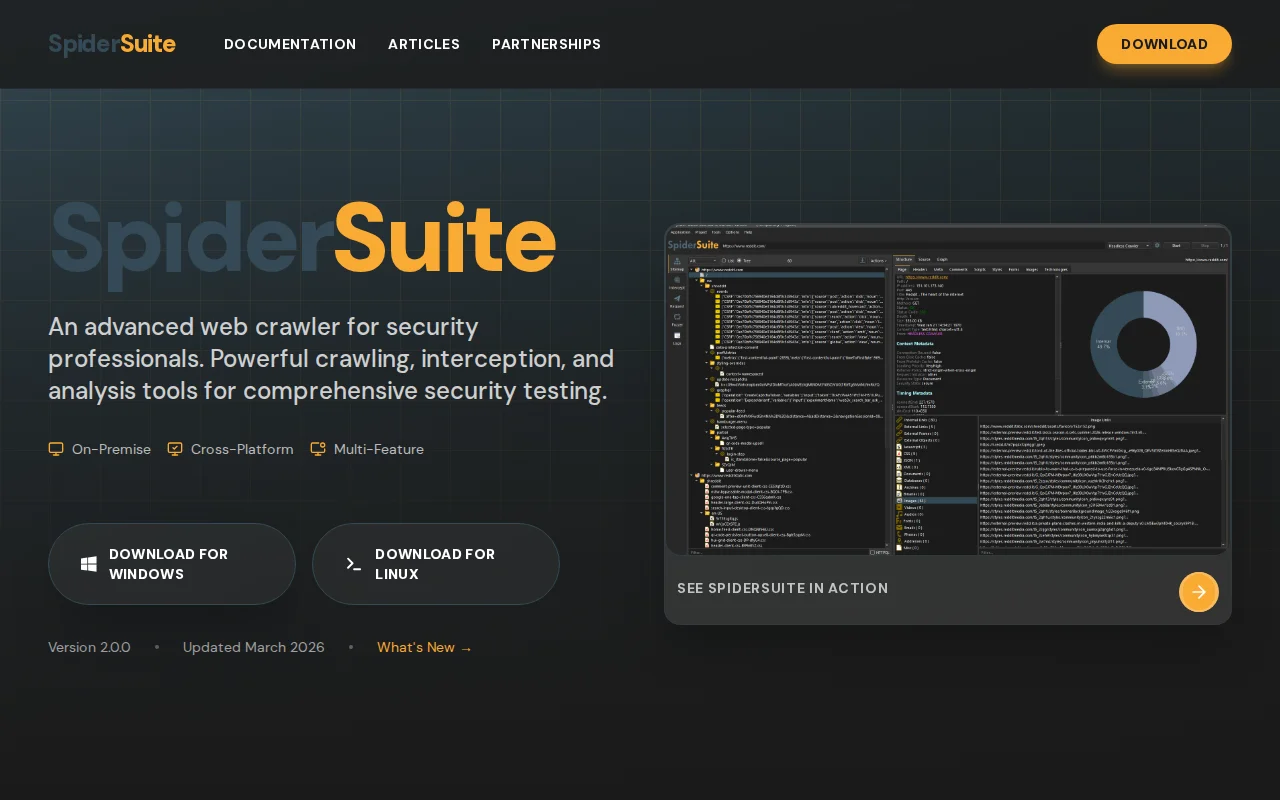Click the On-Premise monitor icon

(x=56, y=449)
